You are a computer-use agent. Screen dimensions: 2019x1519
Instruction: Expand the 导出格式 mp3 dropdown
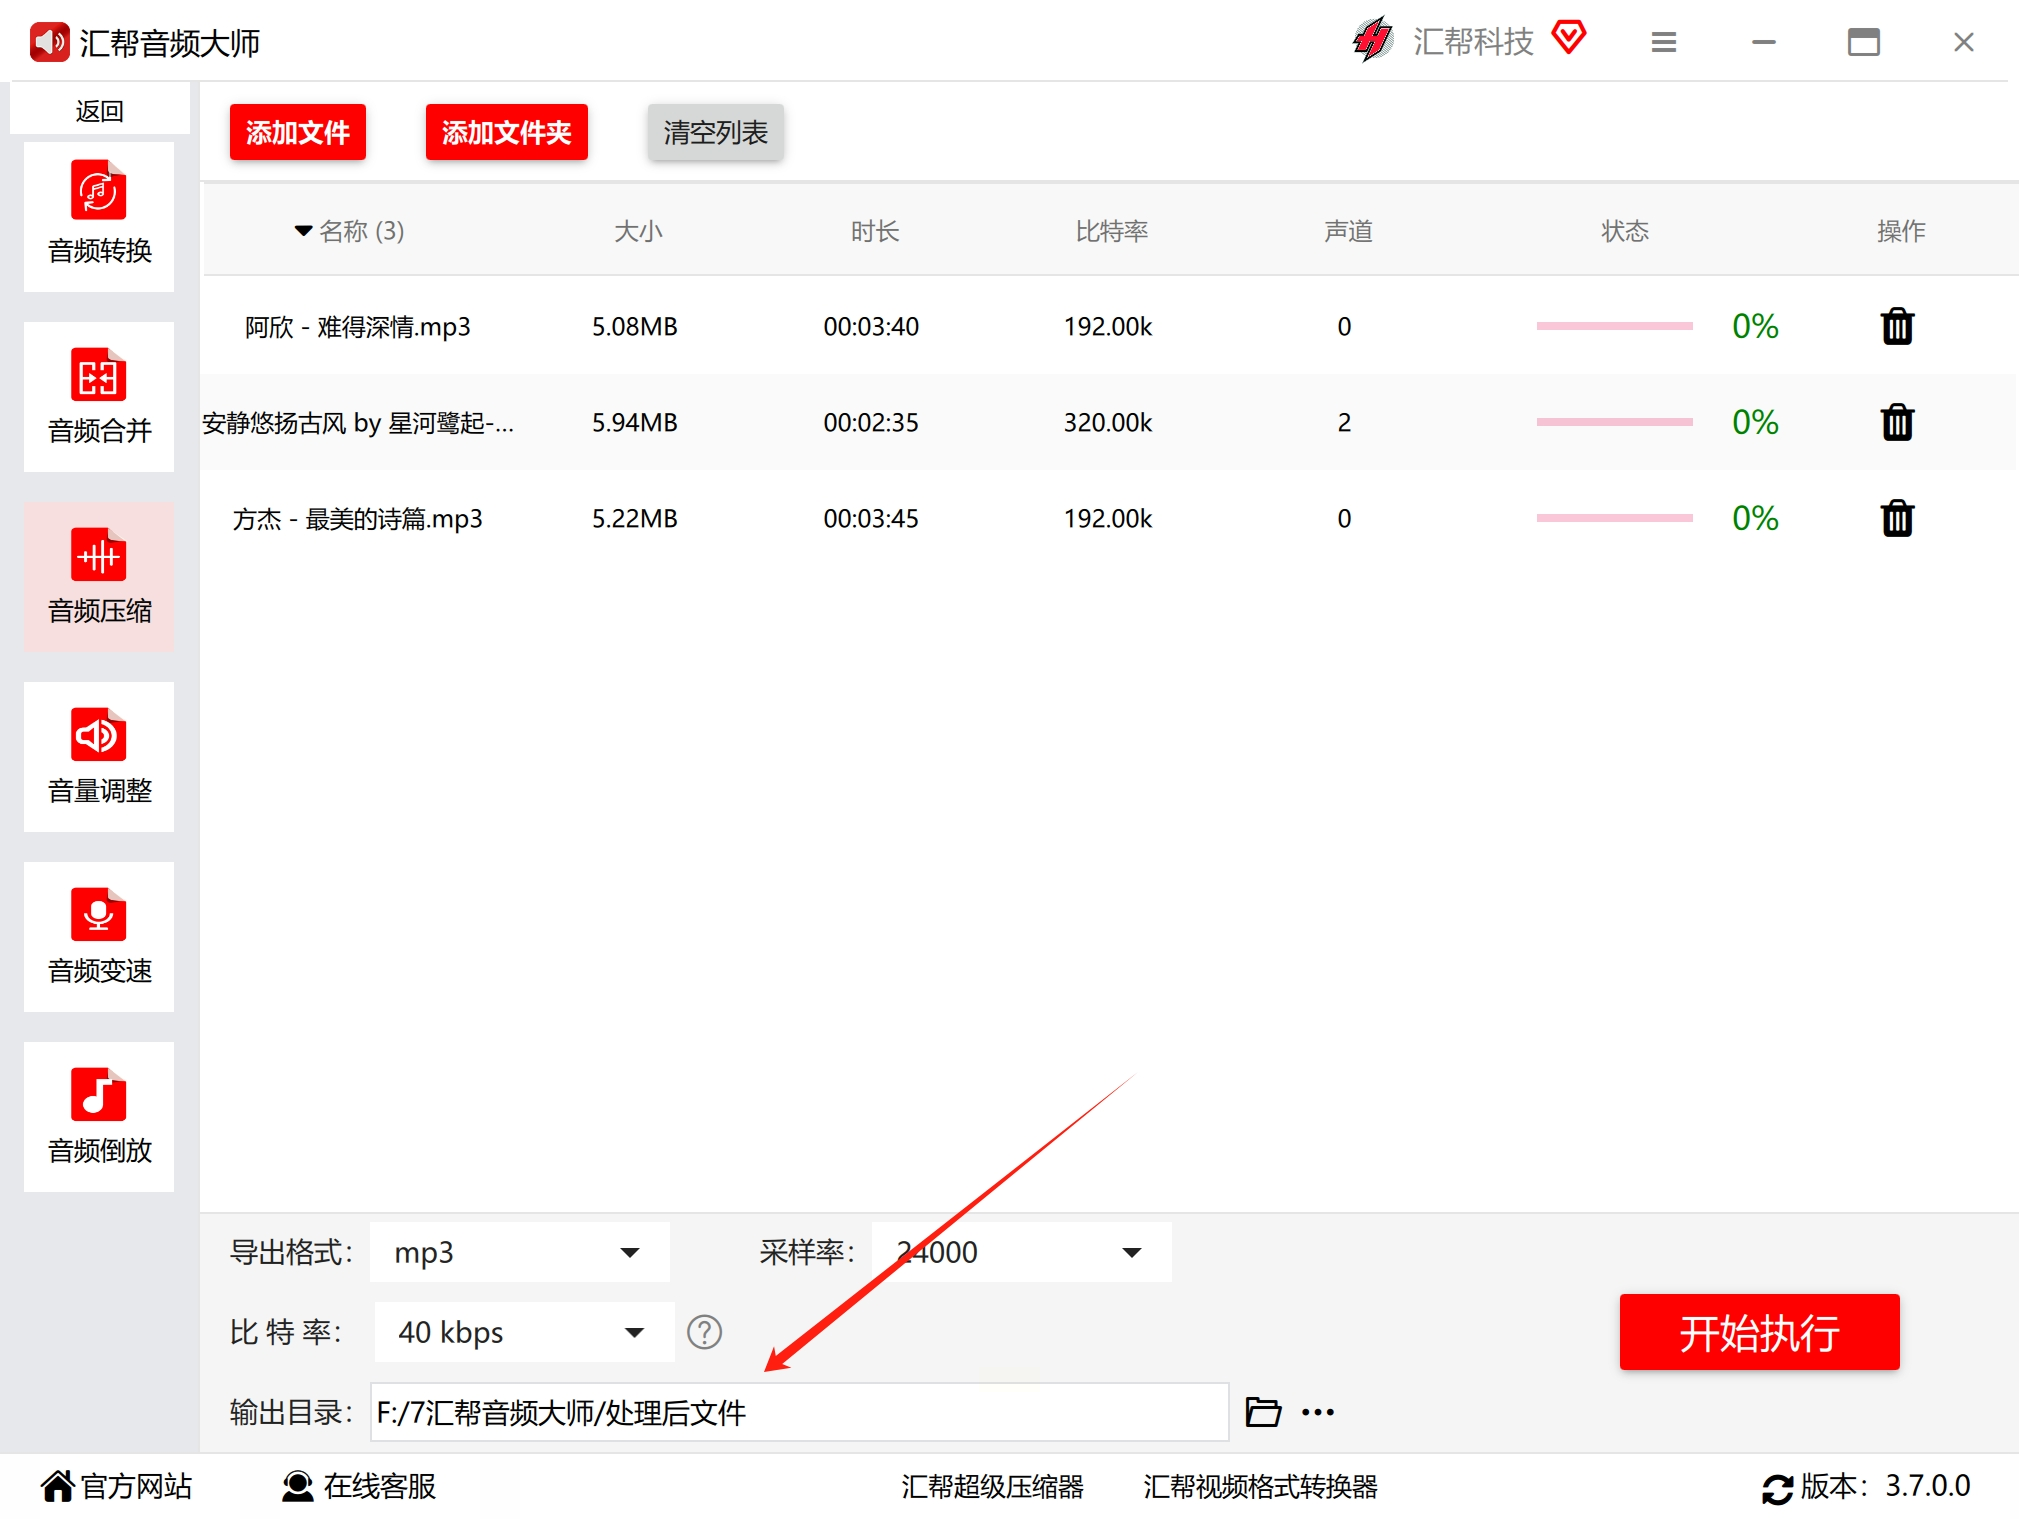click(519, 1252)
